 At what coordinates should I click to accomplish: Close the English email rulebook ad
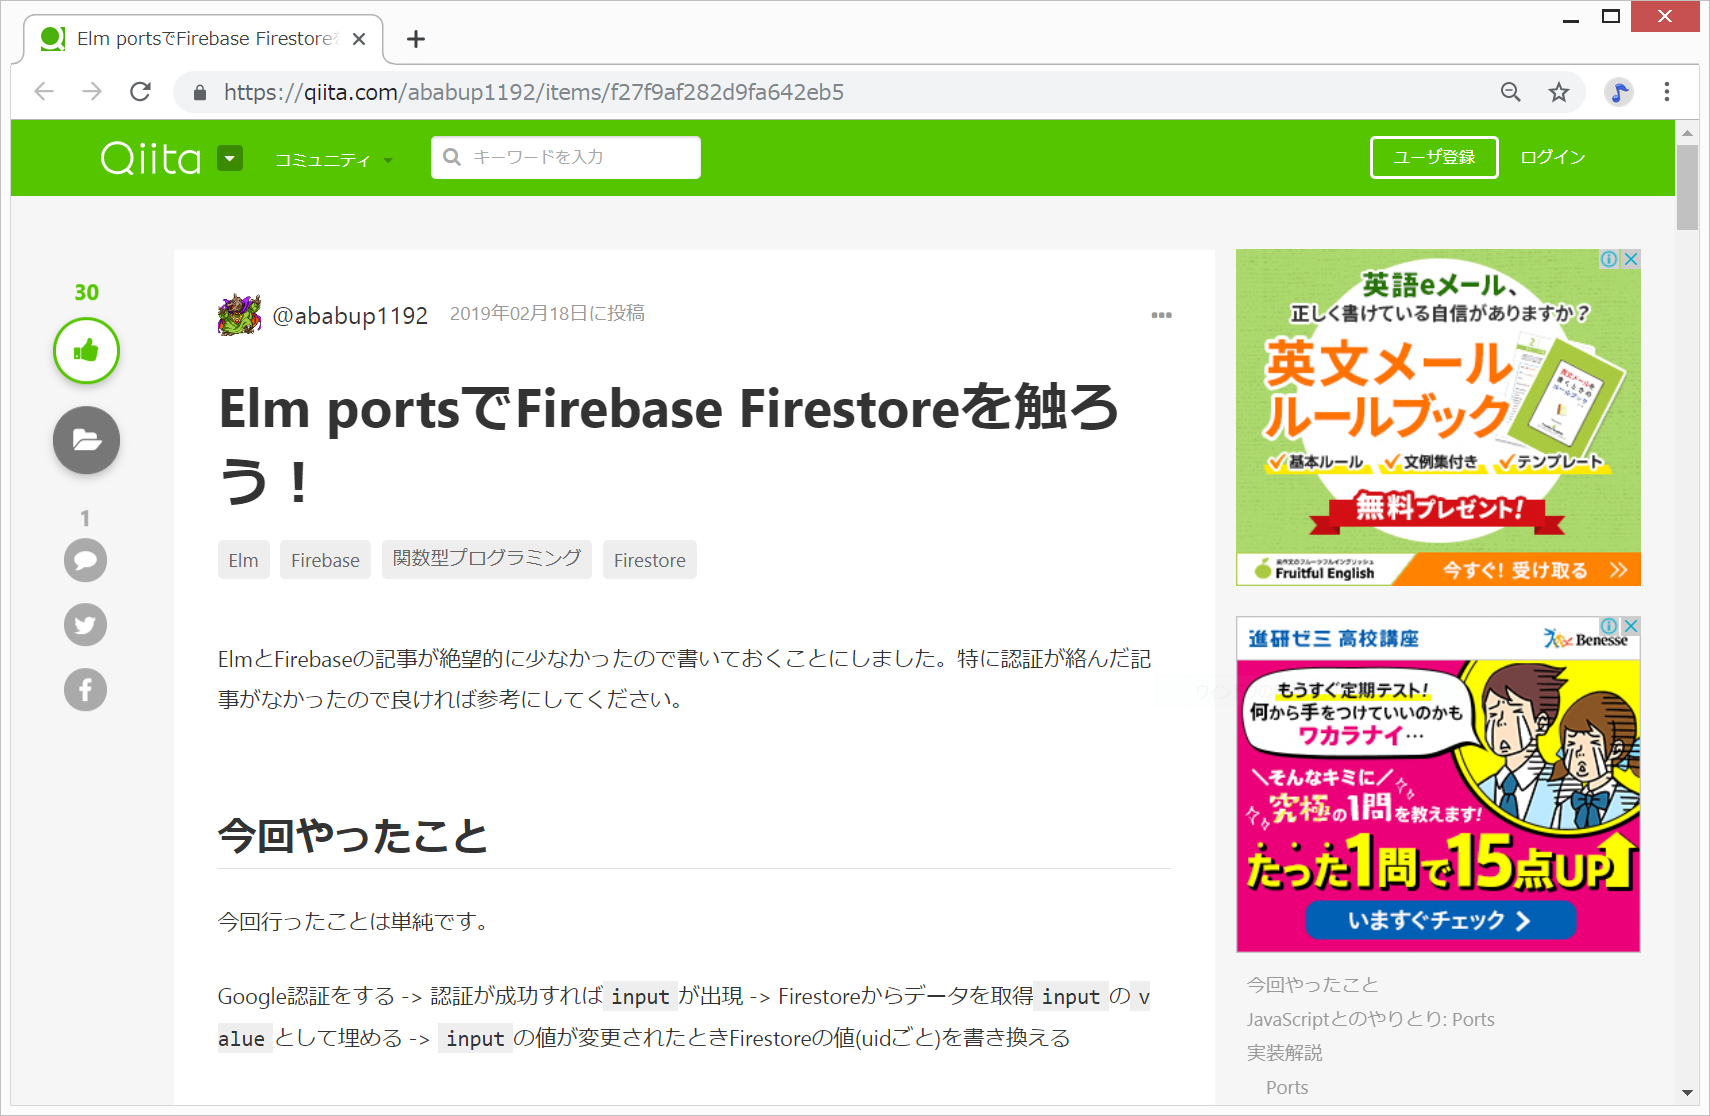pyautogui.click(x=1631, y=259)
